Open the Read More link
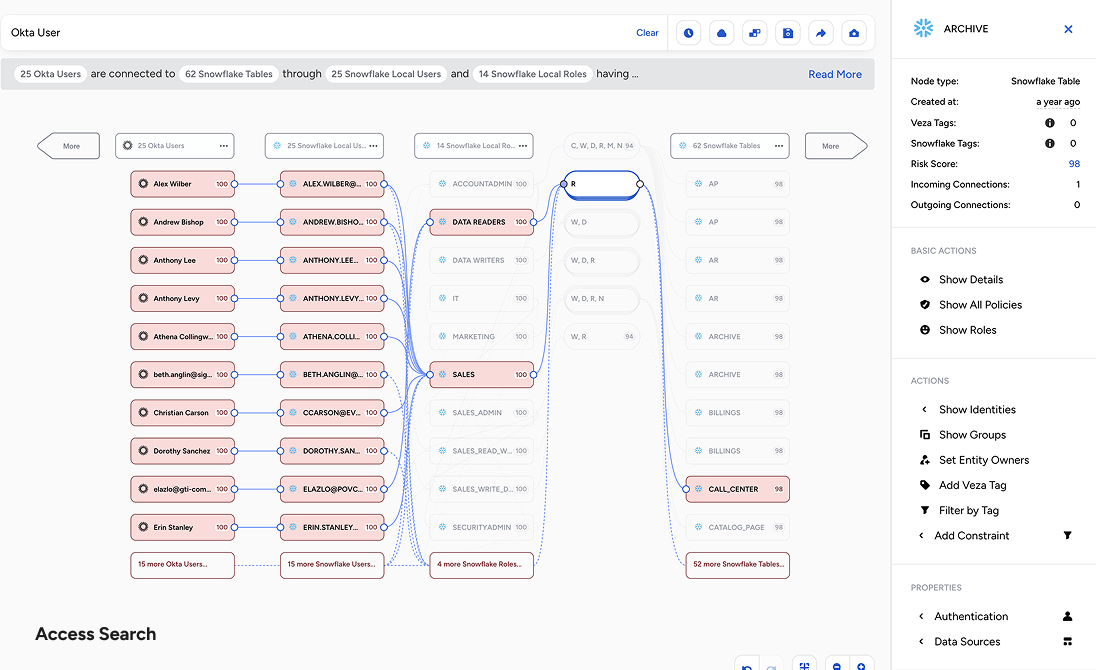The width and height of the screenshot is (1096, 670). [835, 74]
